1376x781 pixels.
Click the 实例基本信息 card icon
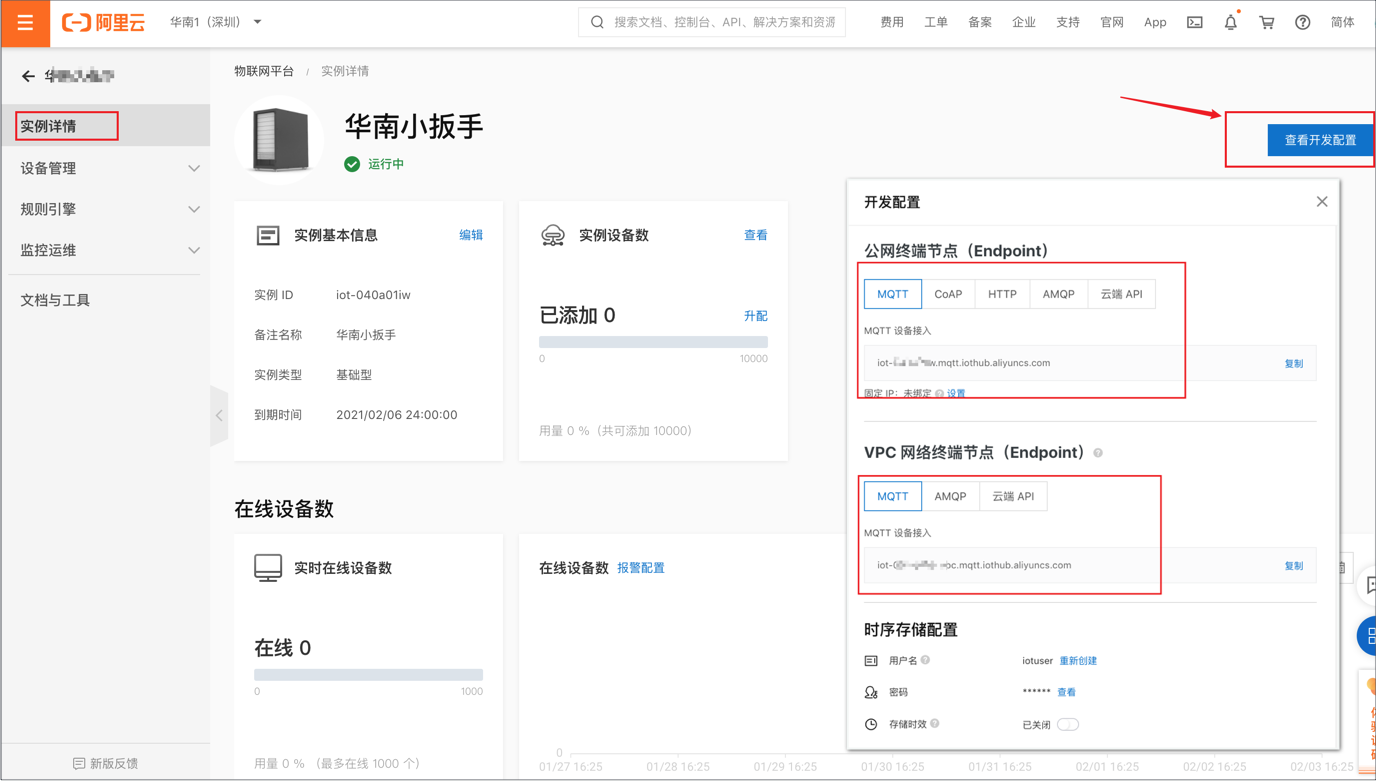click(x=268, y=235)
